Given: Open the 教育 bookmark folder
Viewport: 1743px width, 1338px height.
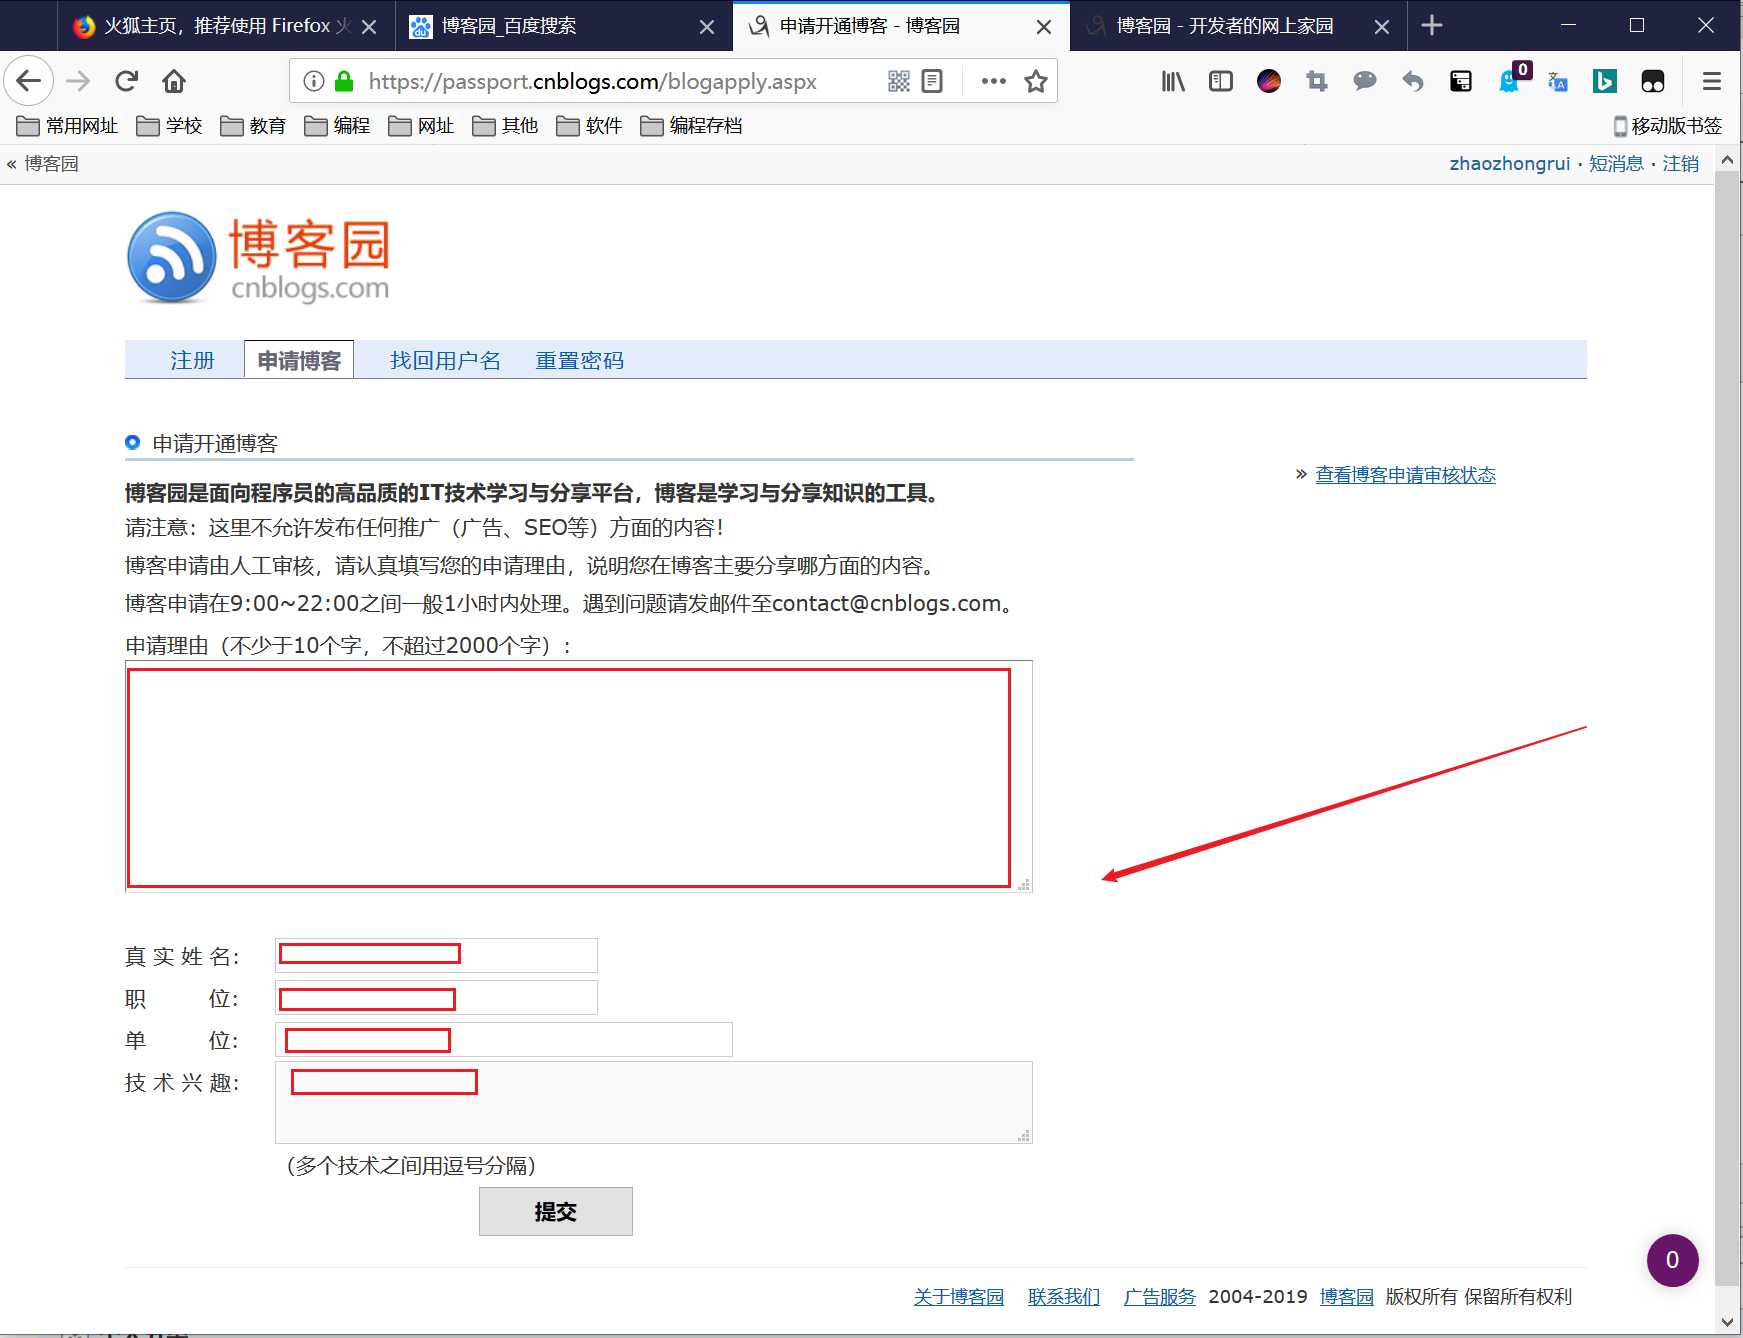Looking at the screenshot, I should pyautogui.click(x=253, y=126).
